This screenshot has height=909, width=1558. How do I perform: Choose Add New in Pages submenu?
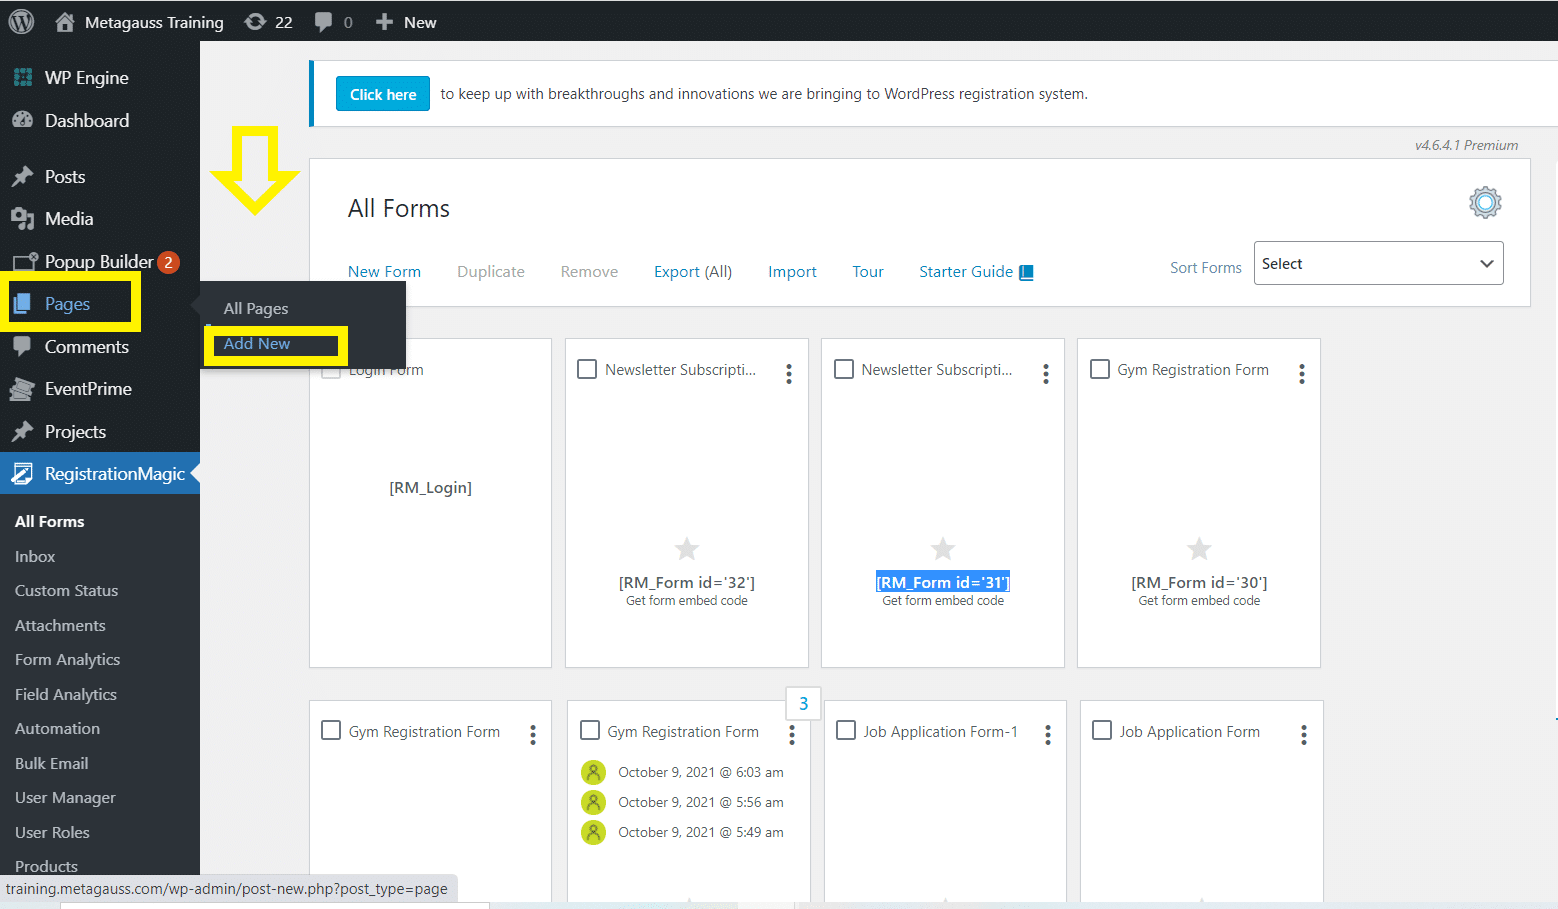[257, 344]
